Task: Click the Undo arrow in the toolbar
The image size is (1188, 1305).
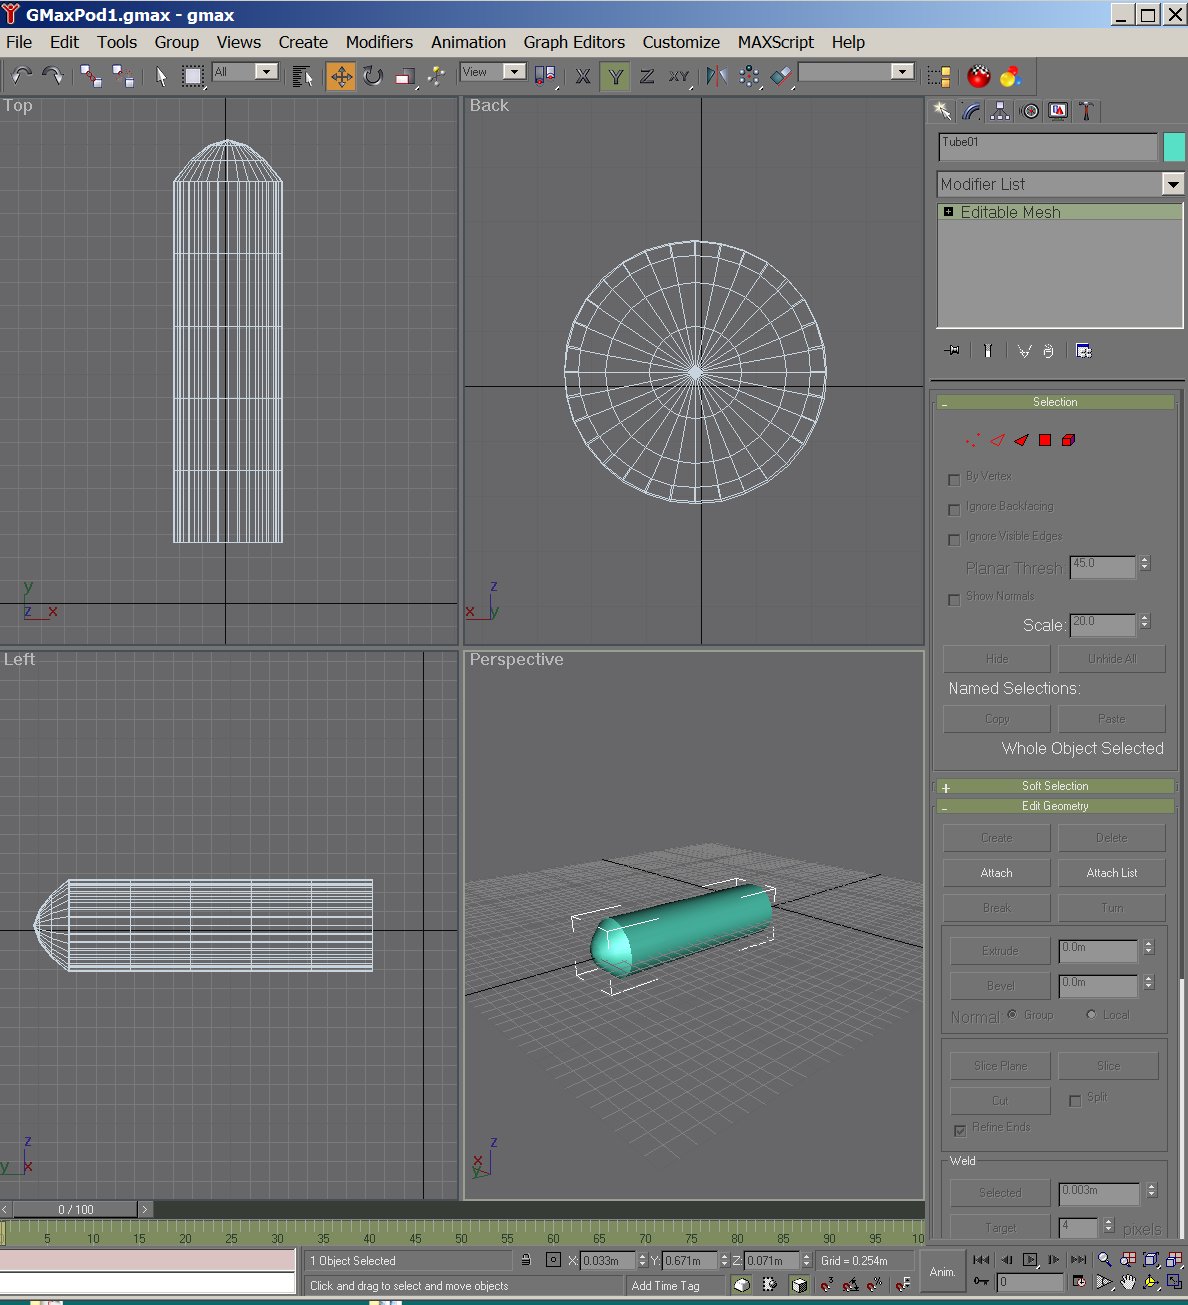Action: point(22,76)
